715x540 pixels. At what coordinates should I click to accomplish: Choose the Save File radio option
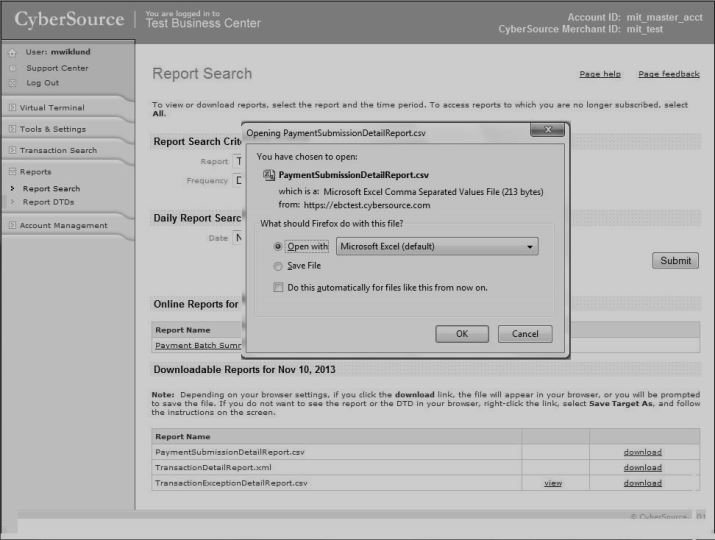pos(278,266)
